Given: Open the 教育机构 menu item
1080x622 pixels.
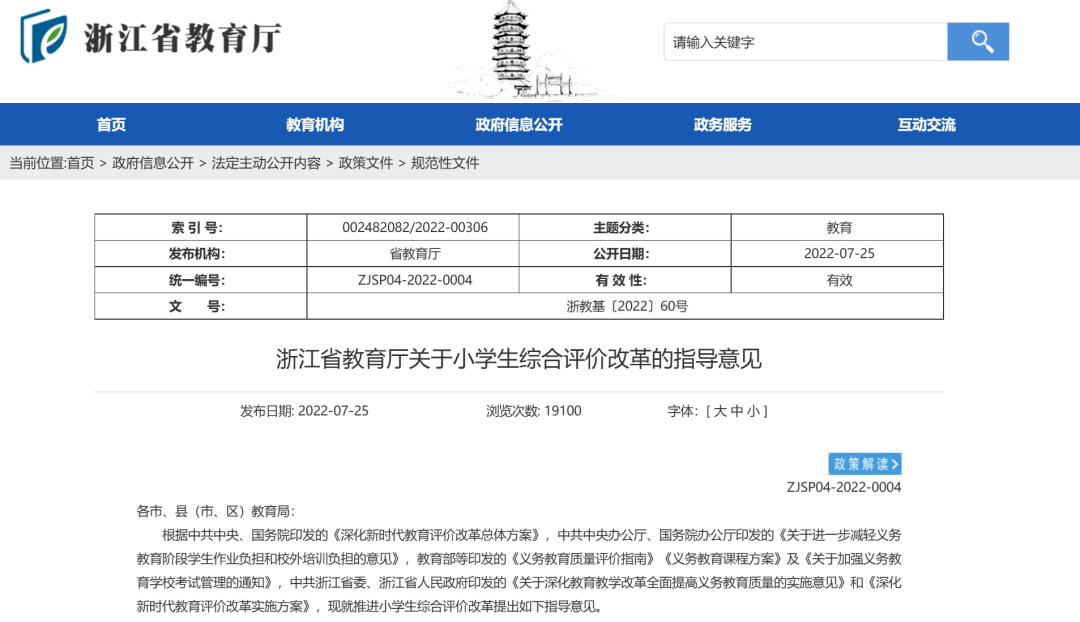Looking at the screenshot, I should (x=315, y=125).
